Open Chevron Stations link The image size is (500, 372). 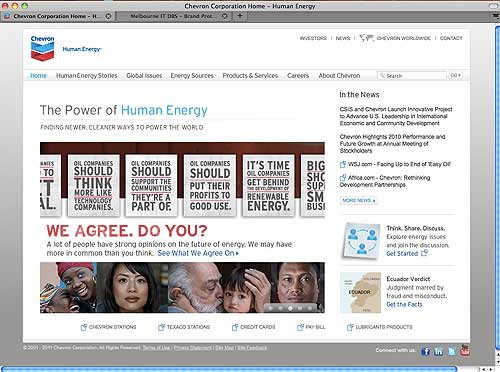coord(112,327)
